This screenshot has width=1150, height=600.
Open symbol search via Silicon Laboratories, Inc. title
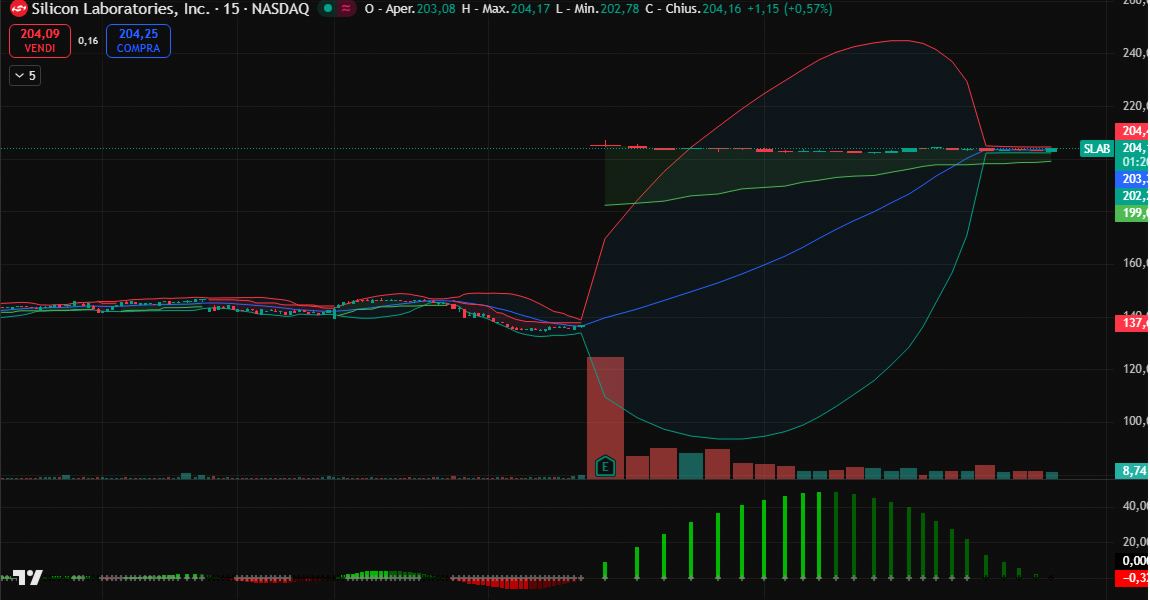coord(121,9)
